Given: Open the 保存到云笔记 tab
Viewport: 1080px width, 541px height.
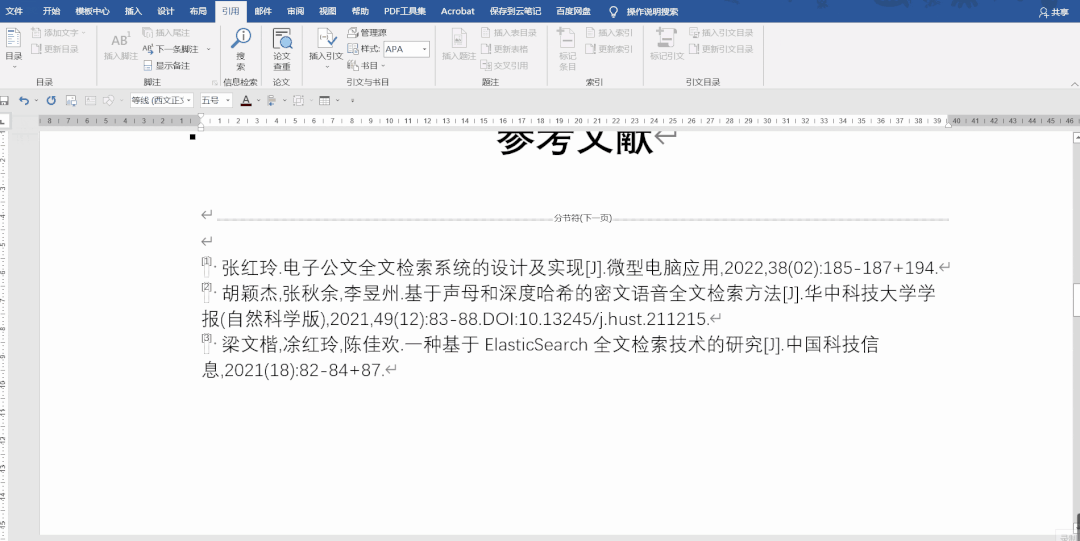Looking at the screenshot, I should point(515,11).
